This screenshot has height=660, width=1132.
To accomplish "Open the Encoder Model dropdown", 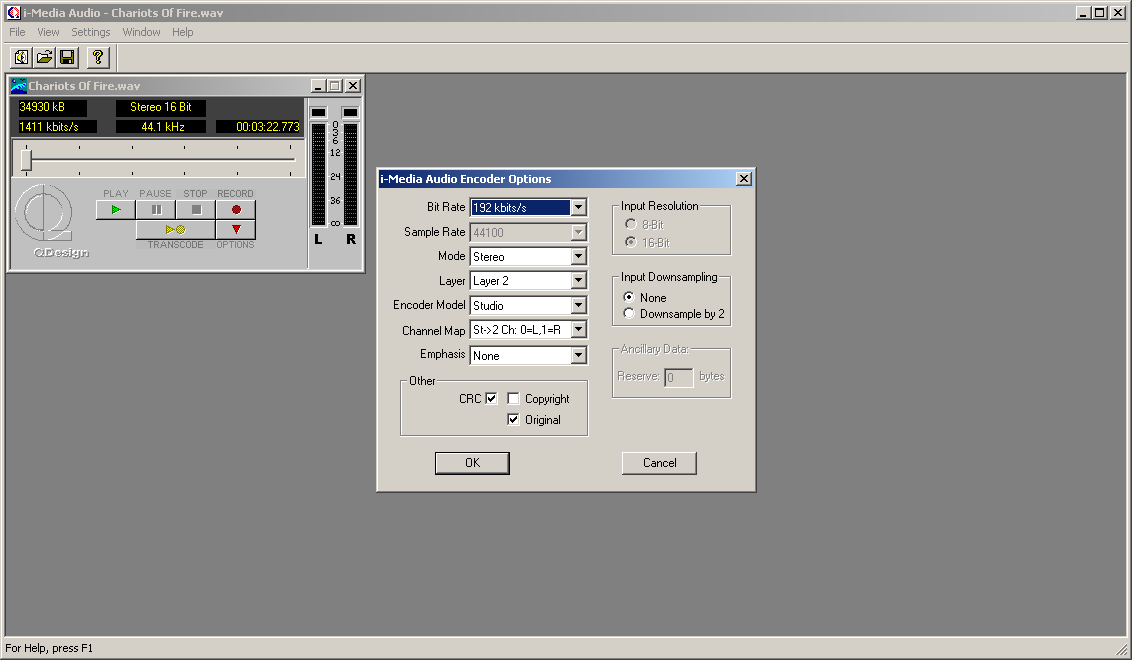I will tap(578, 305).
